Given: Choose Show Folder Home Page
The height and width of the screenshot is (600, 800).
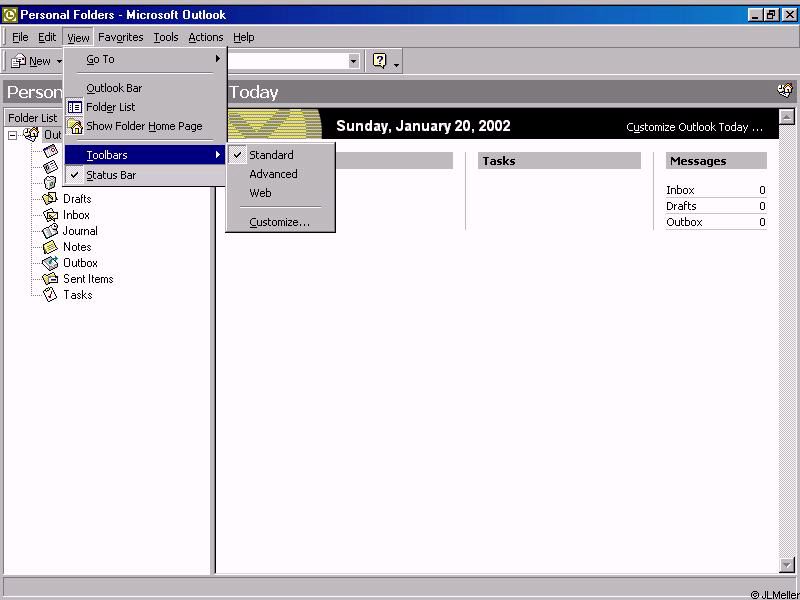Looking at the screenshot, I should (145, 126).
